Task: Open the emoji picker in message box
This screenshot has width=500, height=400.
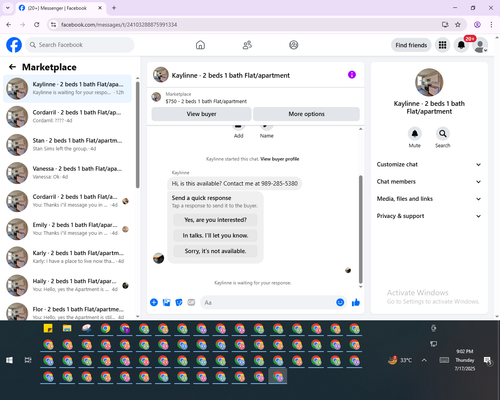Action: 340,302
